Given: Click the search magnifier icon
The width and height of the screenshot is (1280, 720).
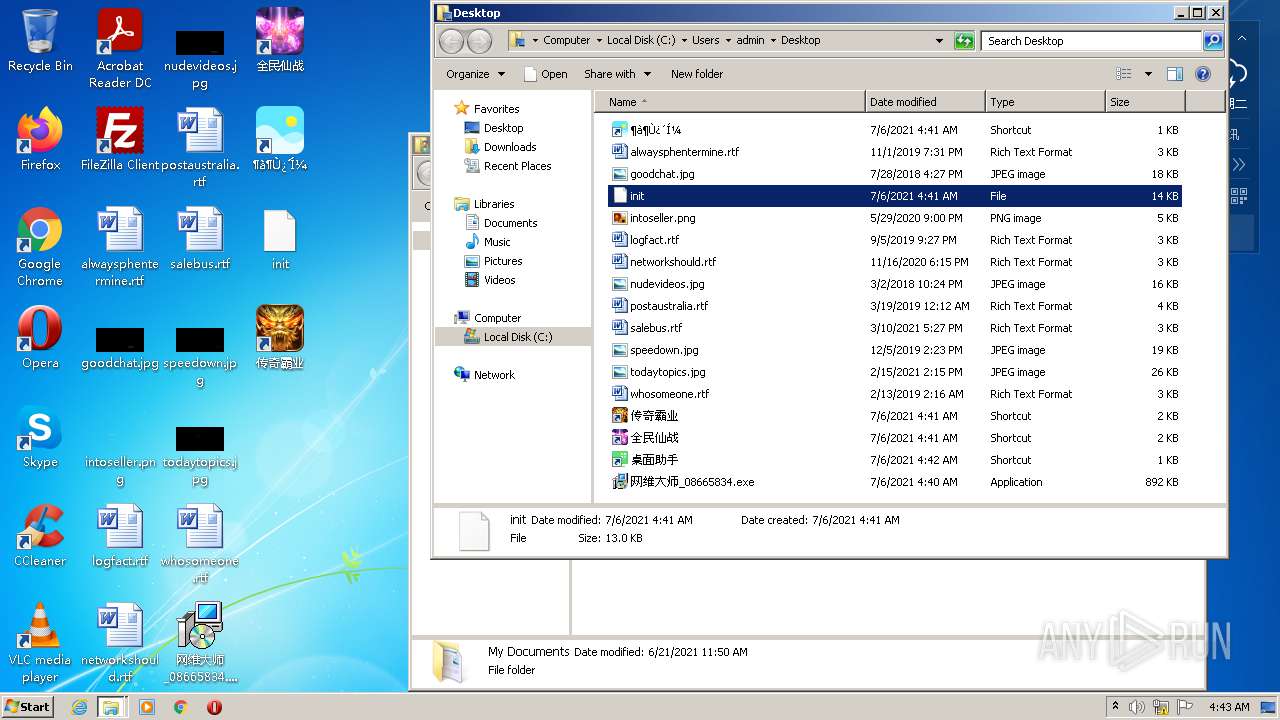Looking at the screenshot, I should click(1213, 41).
